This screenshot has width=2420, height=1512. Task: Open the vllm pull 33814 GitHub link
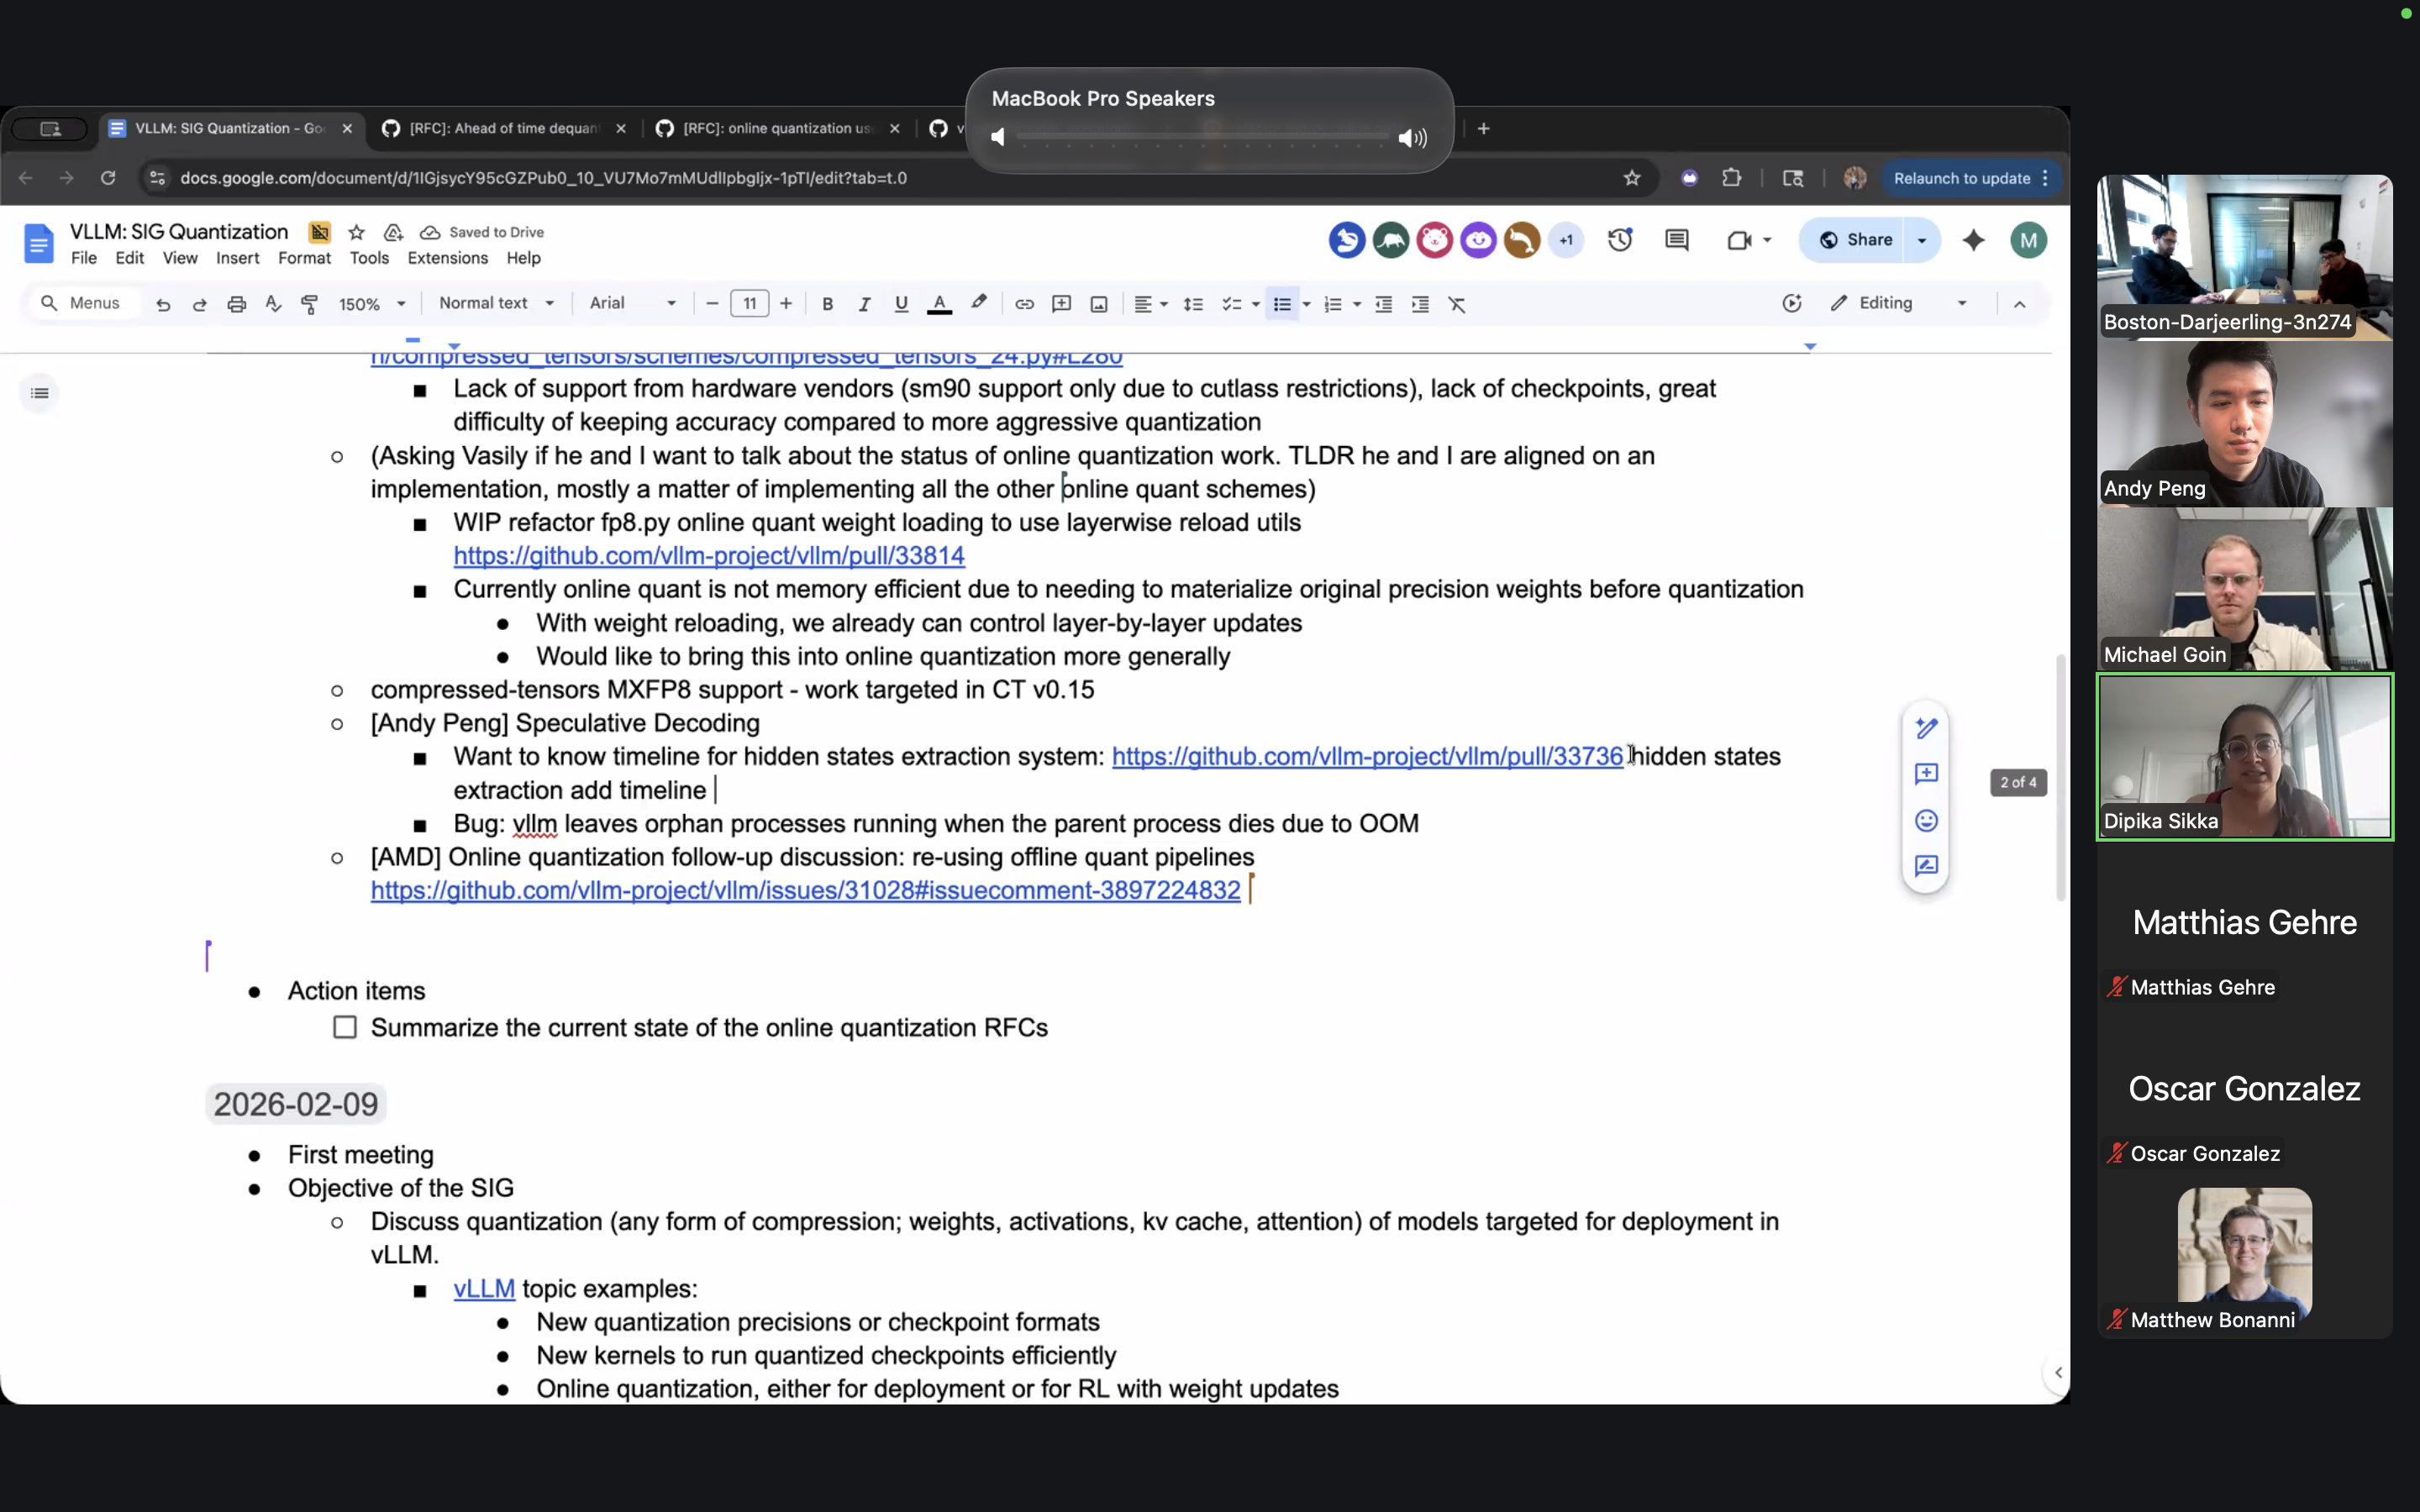(x=708, y=556)
